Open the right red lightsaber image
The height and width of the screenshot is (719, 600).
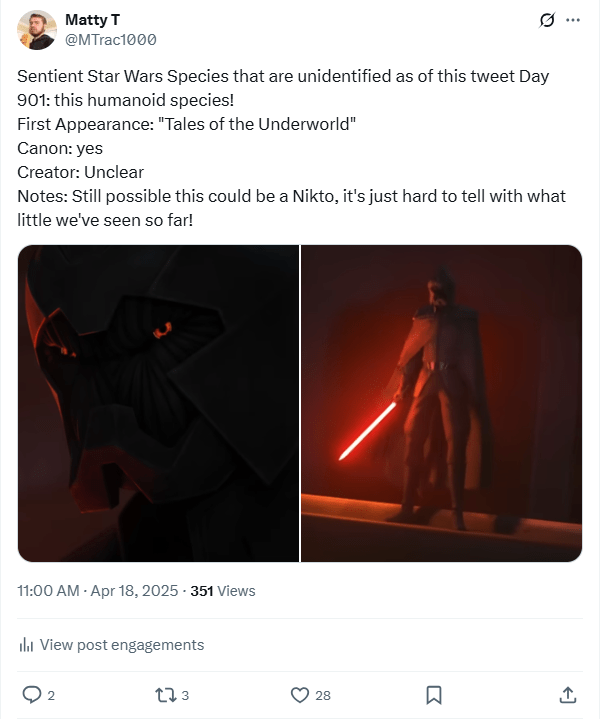coord(442,403)
